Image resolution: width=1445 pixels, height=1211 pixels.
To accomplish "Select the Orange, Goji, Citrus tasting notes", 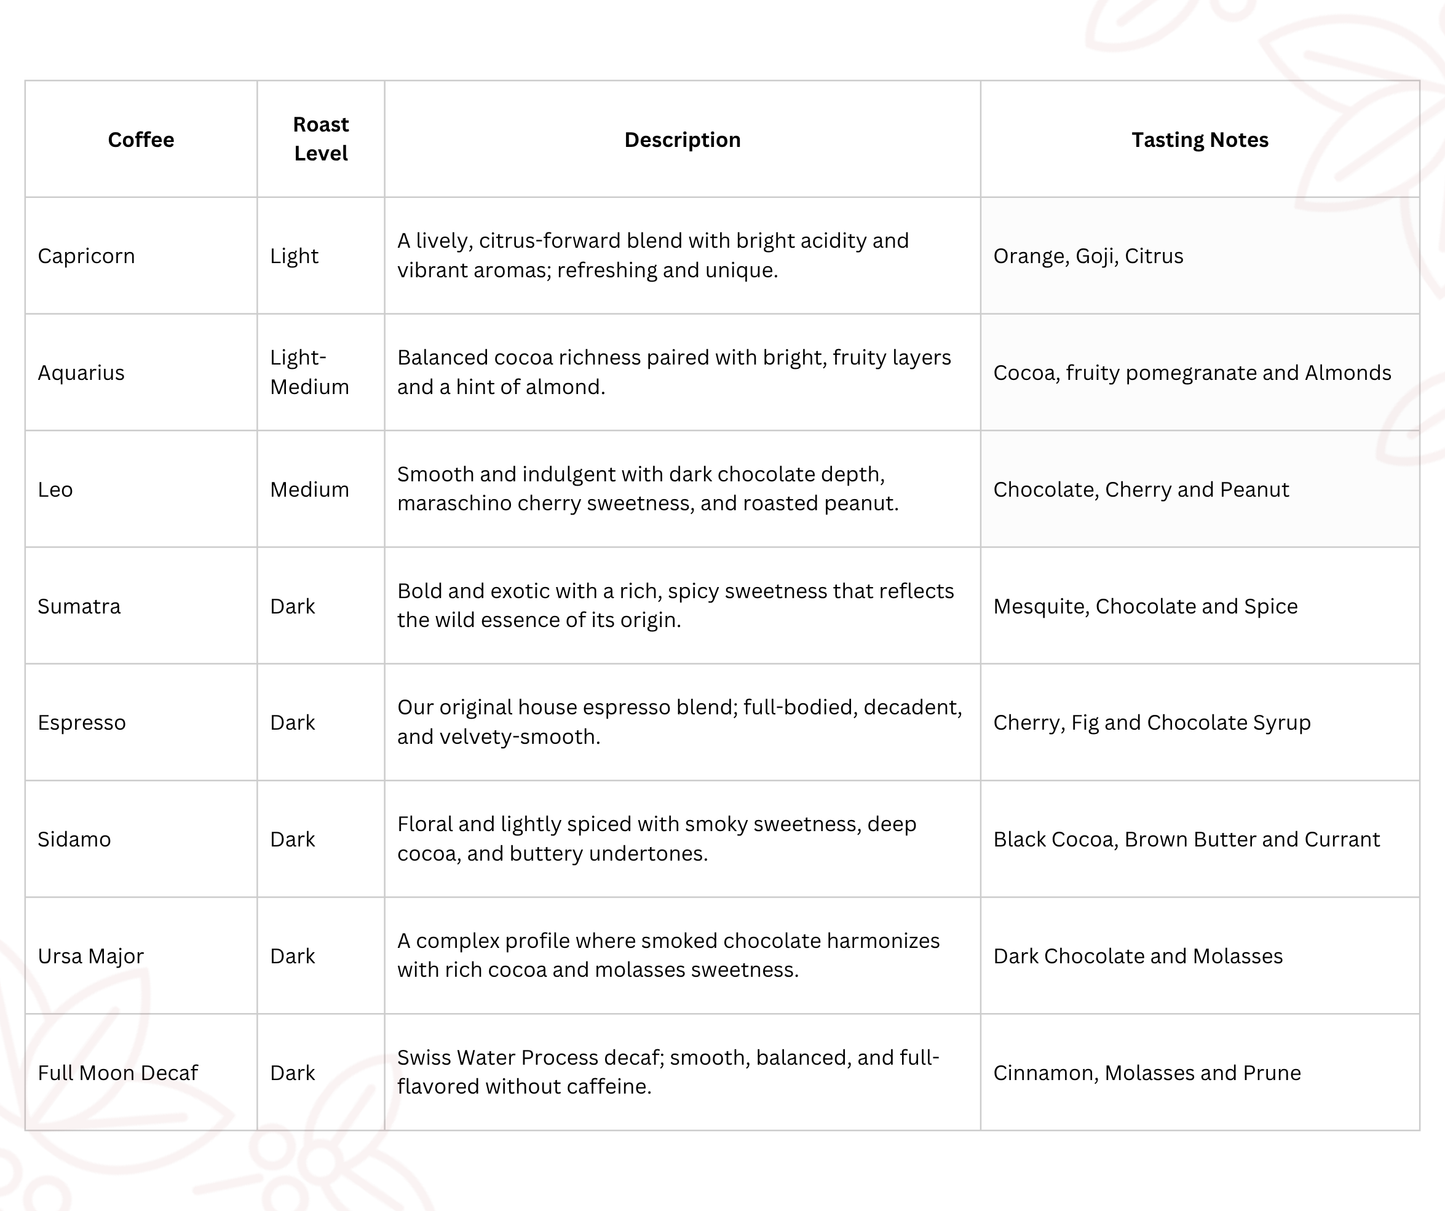I will 1088,256.
